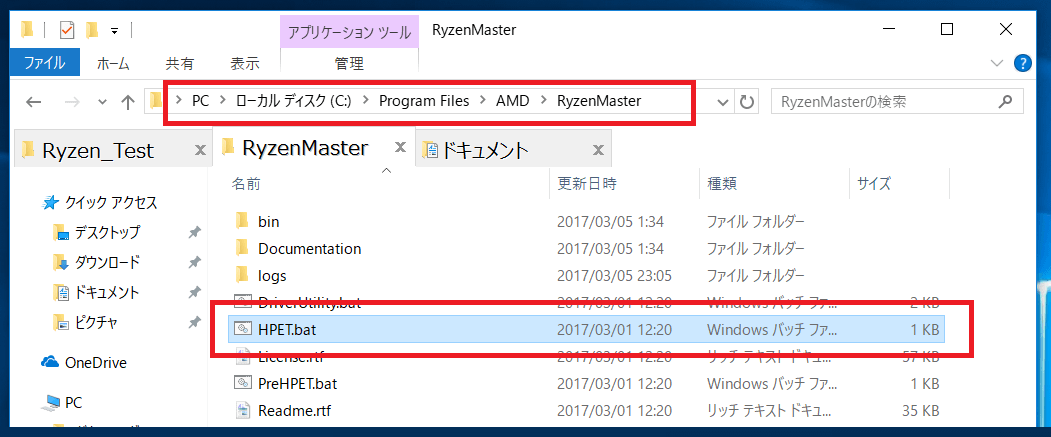Open the recent locations dropdown arrow
Viewport: 1051px width, 437px height.
point(103,103)
